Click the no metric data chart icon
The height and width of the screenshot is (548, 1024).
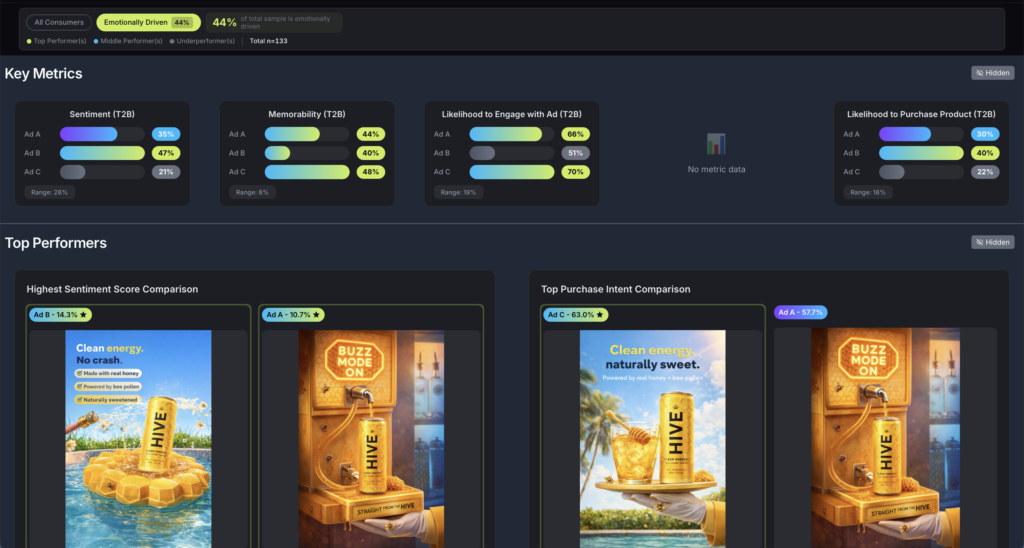pos(716,144)
